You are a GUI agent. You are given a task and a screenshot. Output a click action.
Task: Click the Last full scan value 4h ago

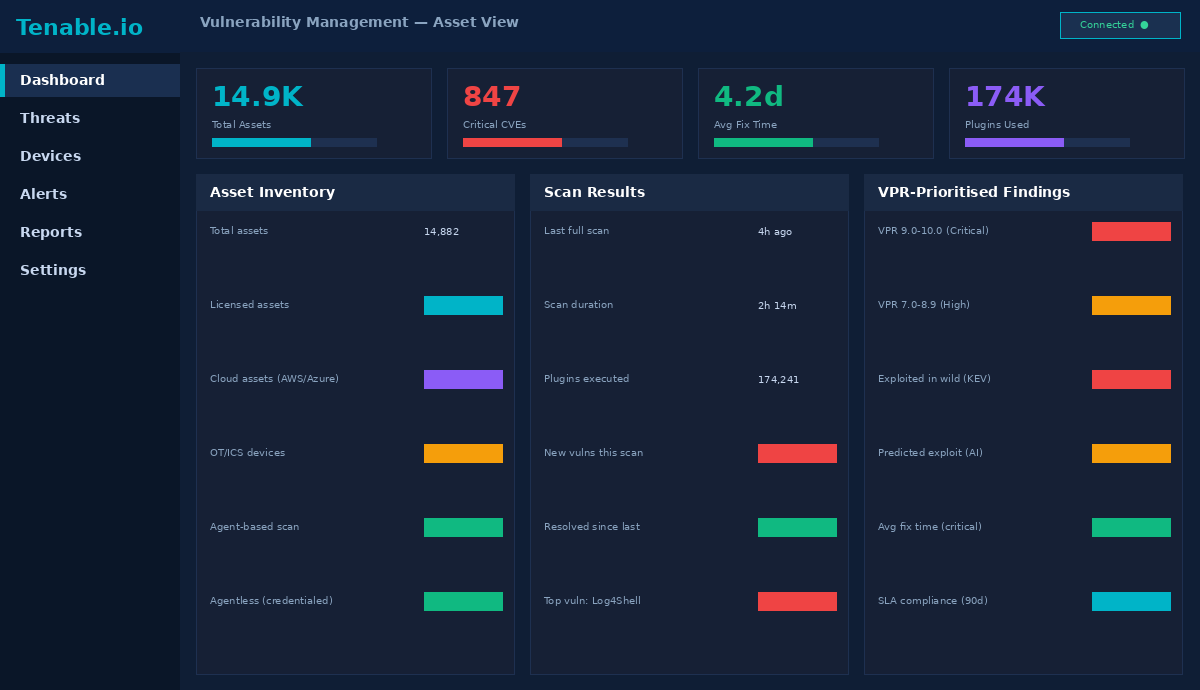(775, 232)
